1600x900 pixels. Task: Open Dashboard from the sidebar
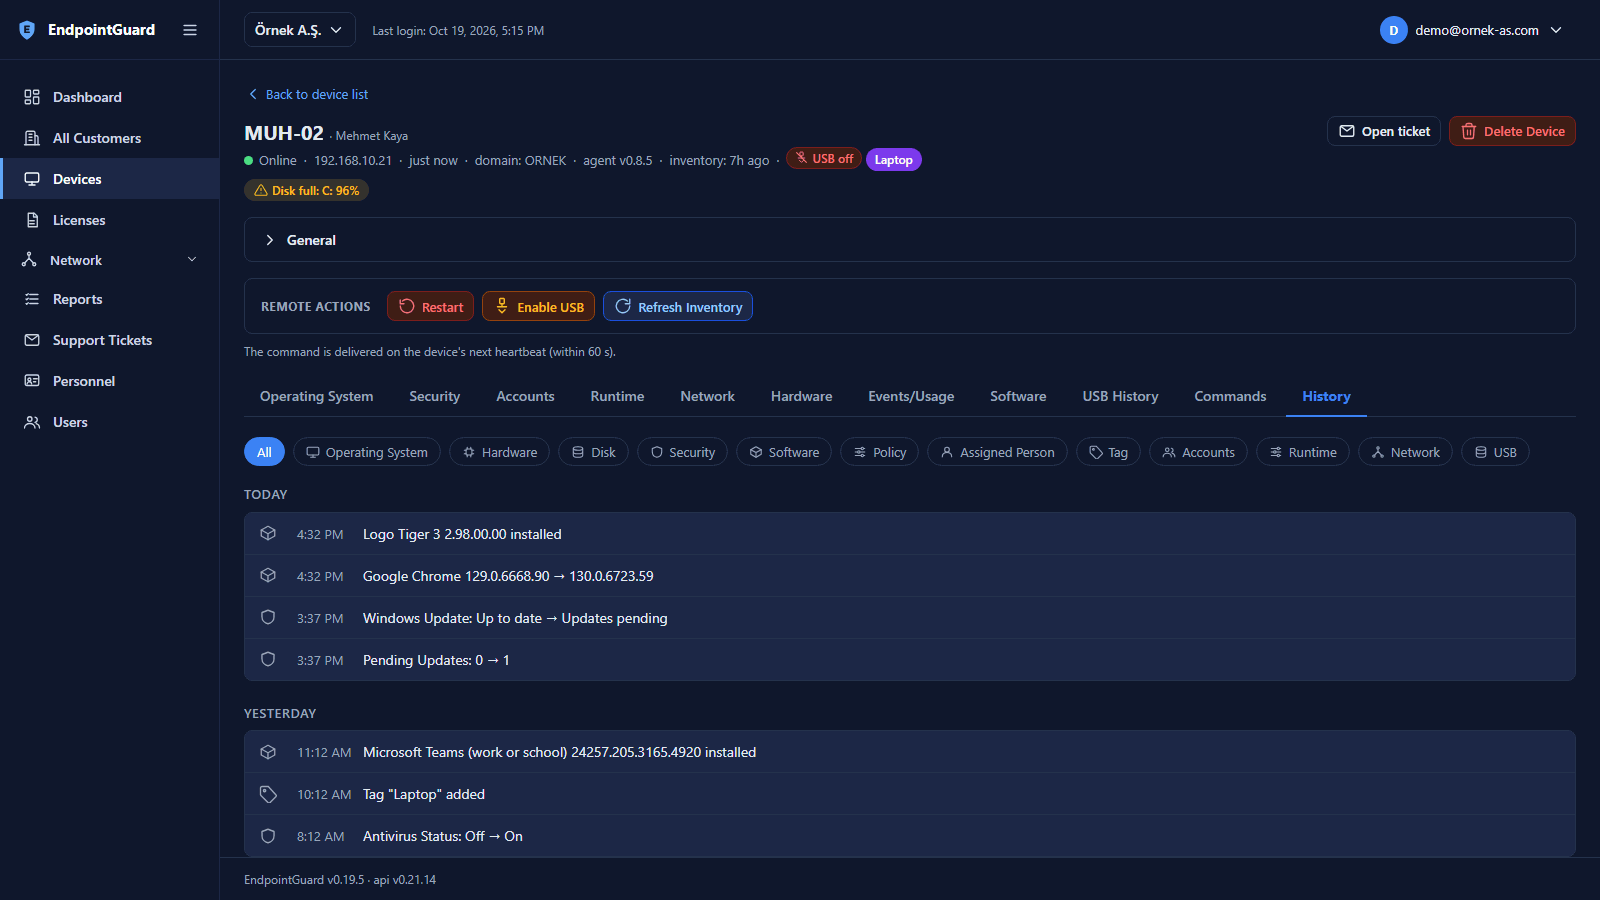pos(110,97)
